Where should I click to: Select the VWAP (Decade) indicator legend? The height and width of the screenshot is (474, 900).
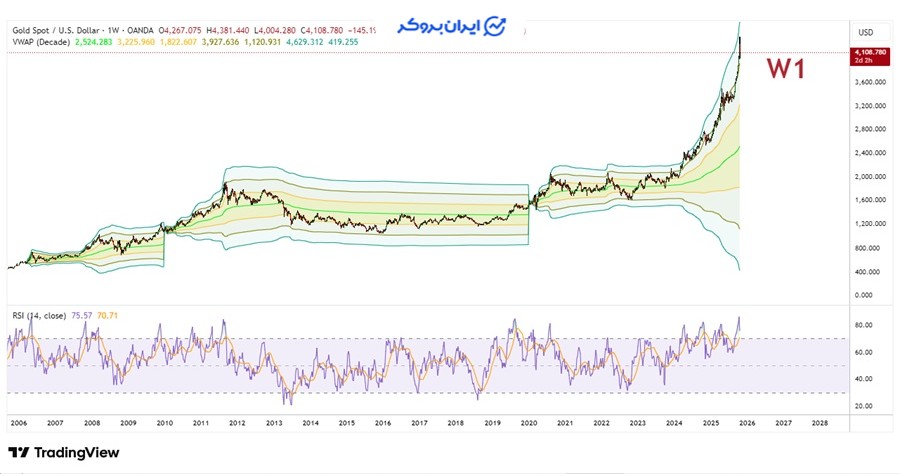[x=40, y=44]
